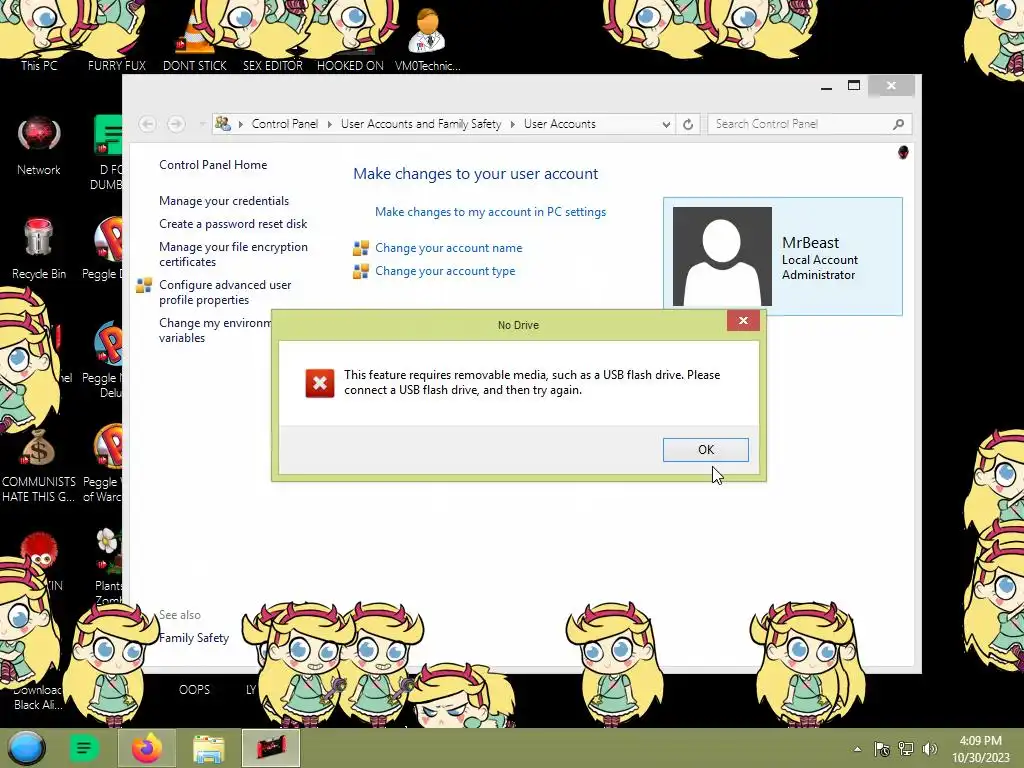The height and width of the screenshot is (768, 1024).
Task: Expand the address bar history dropdown
Action: coord(666,124)
